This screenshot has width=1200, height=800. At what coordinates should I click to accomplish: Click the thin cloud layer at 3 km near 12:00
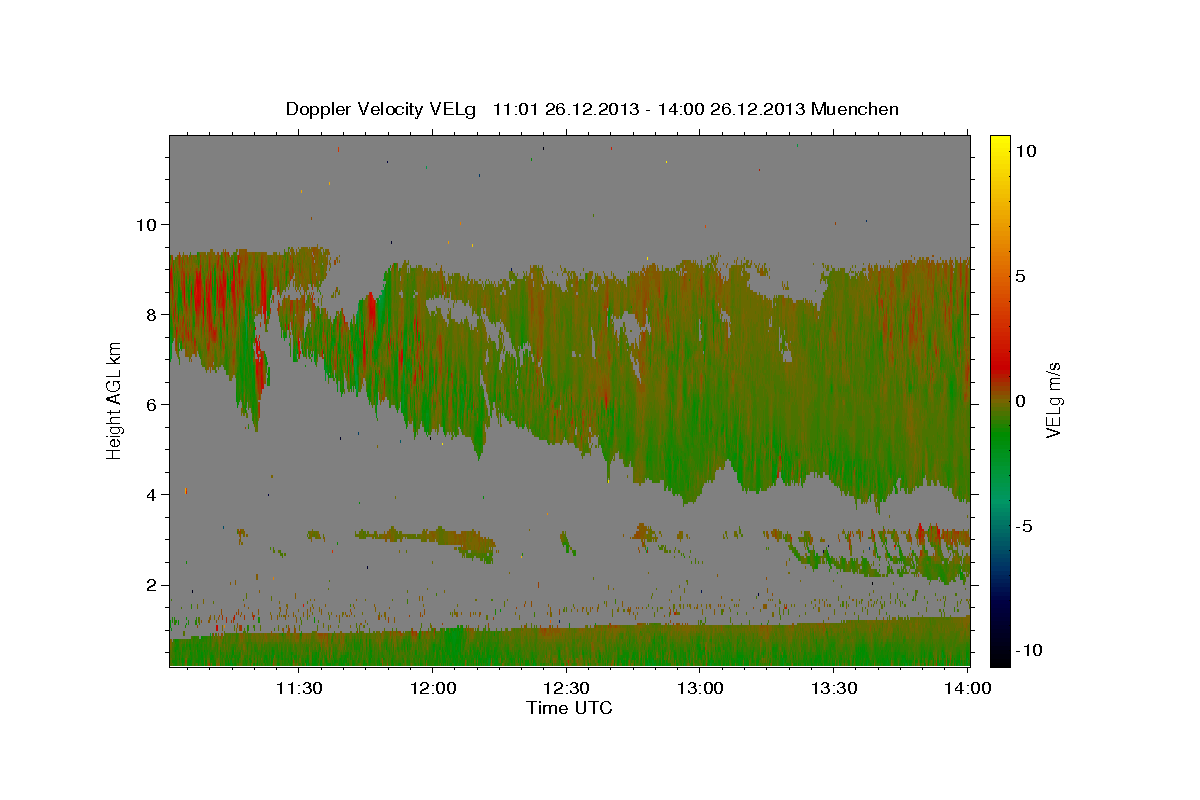[x=425, y=538]
